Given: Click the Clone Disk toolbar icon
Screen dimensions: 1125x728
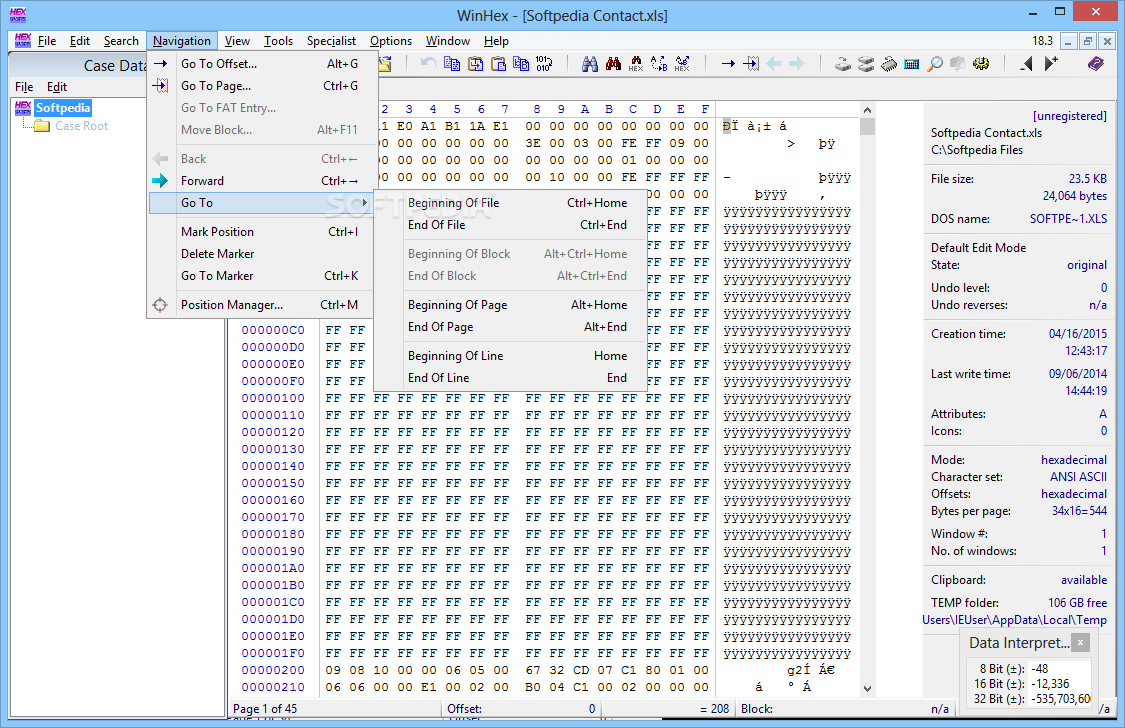Looking at the screenshot, I should (866, 64).
